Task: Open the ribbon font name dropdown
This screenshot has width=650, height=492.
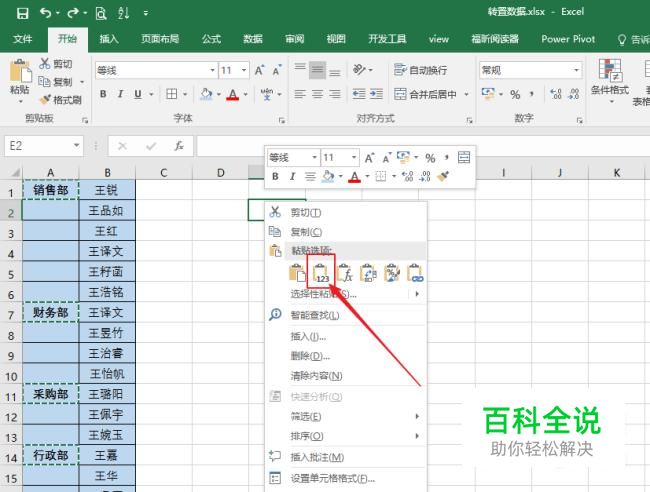Action: [x=212, y=70]
